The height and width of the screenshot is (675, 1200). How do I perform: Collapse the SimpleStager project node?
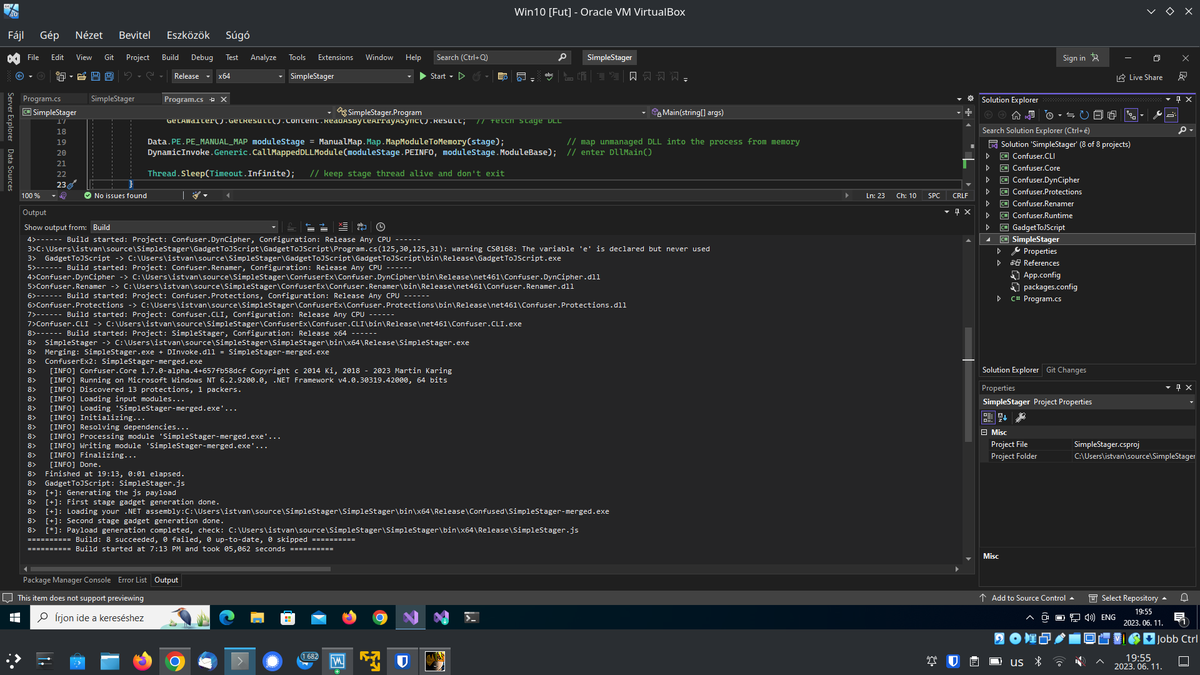(989, 239)
